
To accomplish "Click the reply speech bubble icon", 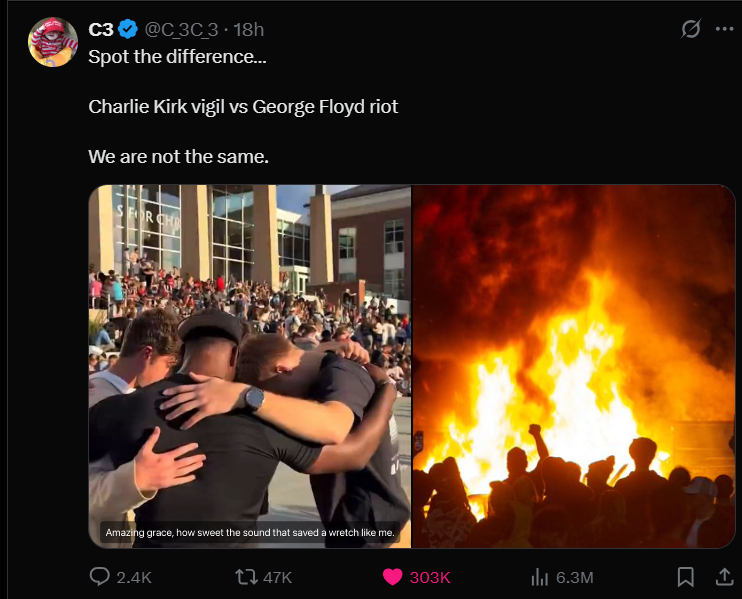I will [x=99, y=576].
